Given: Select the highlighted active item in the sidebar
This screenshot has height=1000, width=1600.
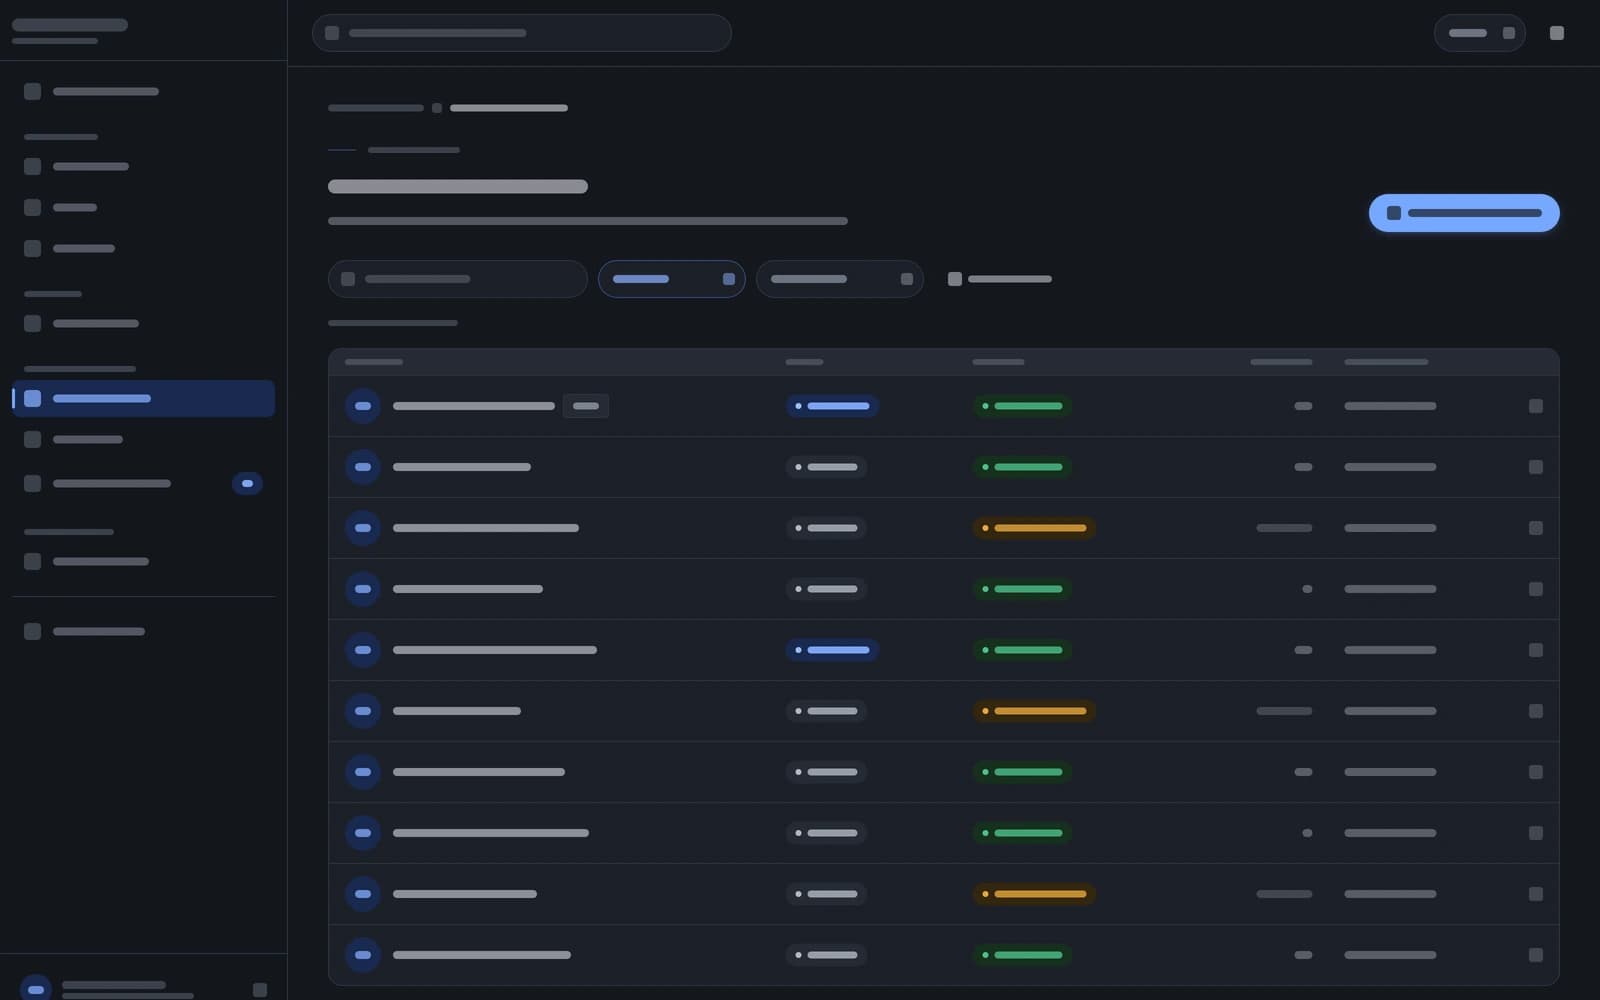Looking at the screenshot, I should pyautogui.click(x=143, y=398).
